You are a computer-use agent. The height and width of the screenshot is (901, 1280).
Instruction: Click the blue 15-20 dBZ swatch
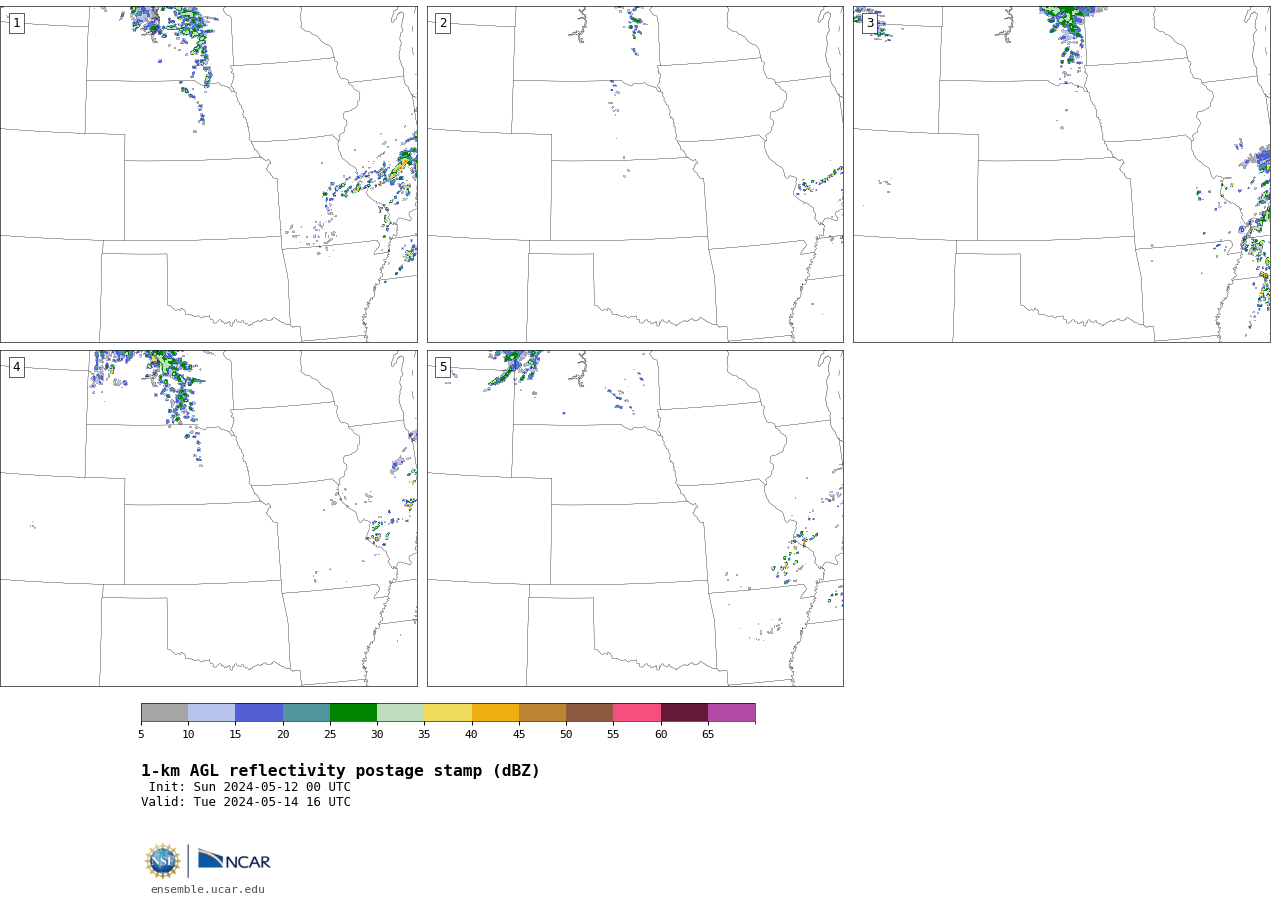click(259, 713)
